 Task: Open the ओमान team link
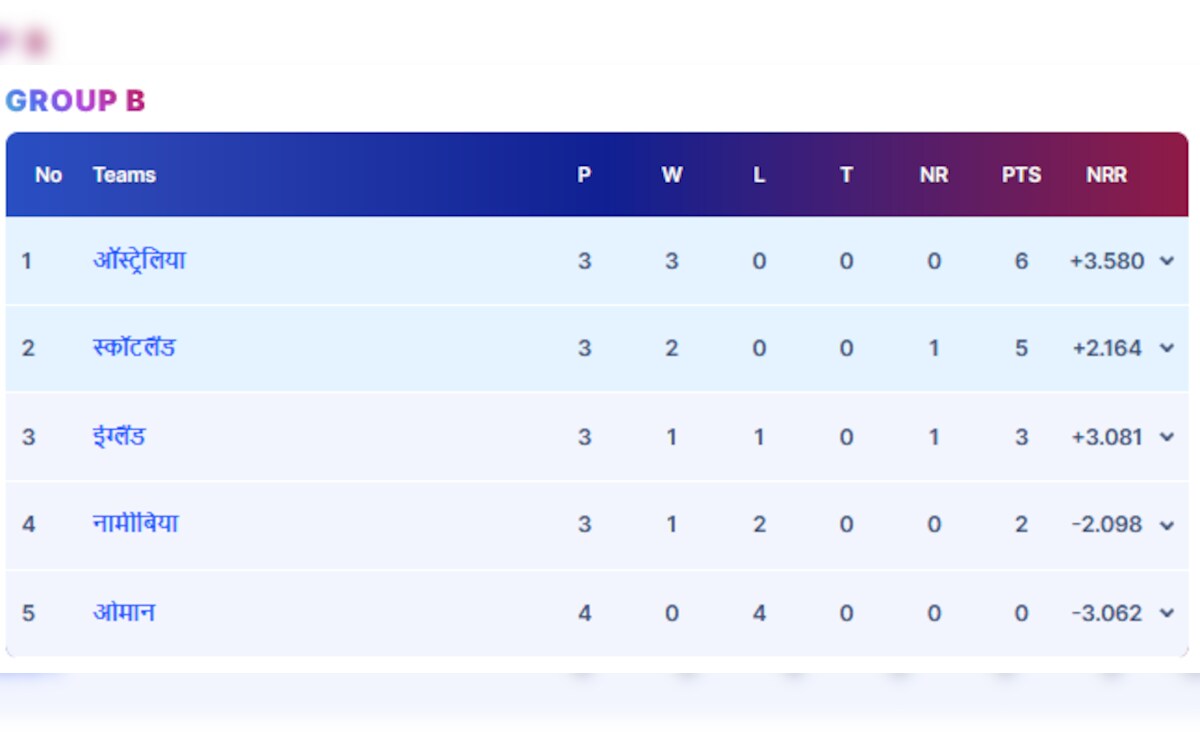point(123,612)
